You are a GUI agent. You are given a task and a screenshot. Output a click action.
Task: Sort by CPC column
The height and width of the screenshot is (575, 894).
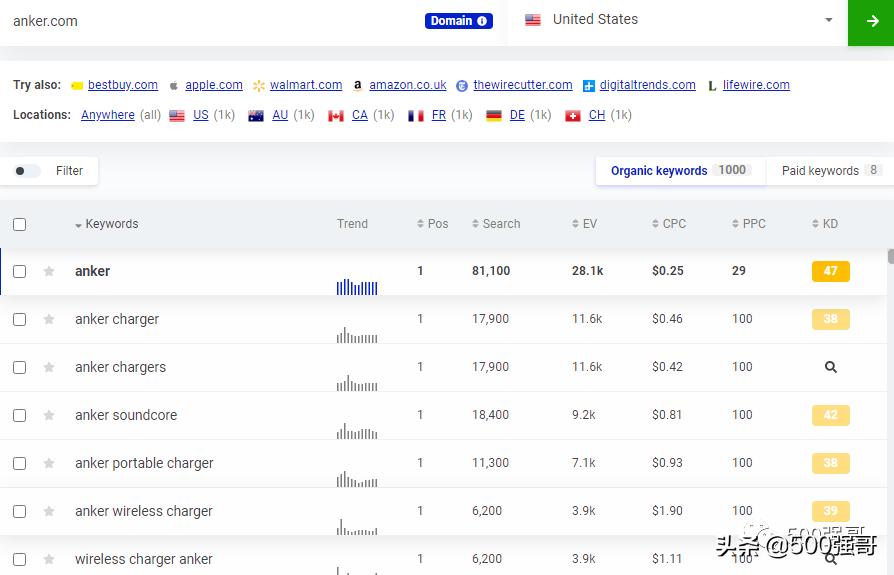[669, 224]
